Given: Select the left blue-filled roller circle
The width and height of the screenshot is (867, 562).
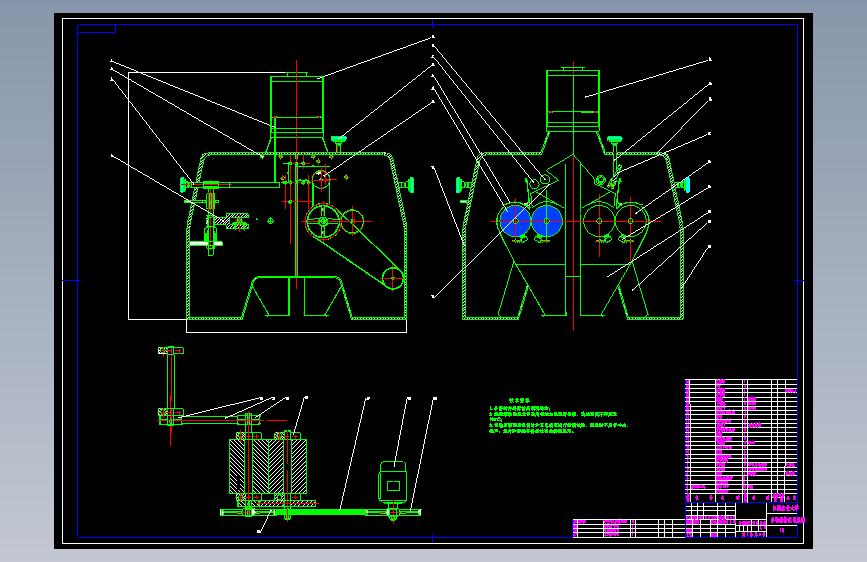Looking at the screenshot, I should (x=515, y=220).
